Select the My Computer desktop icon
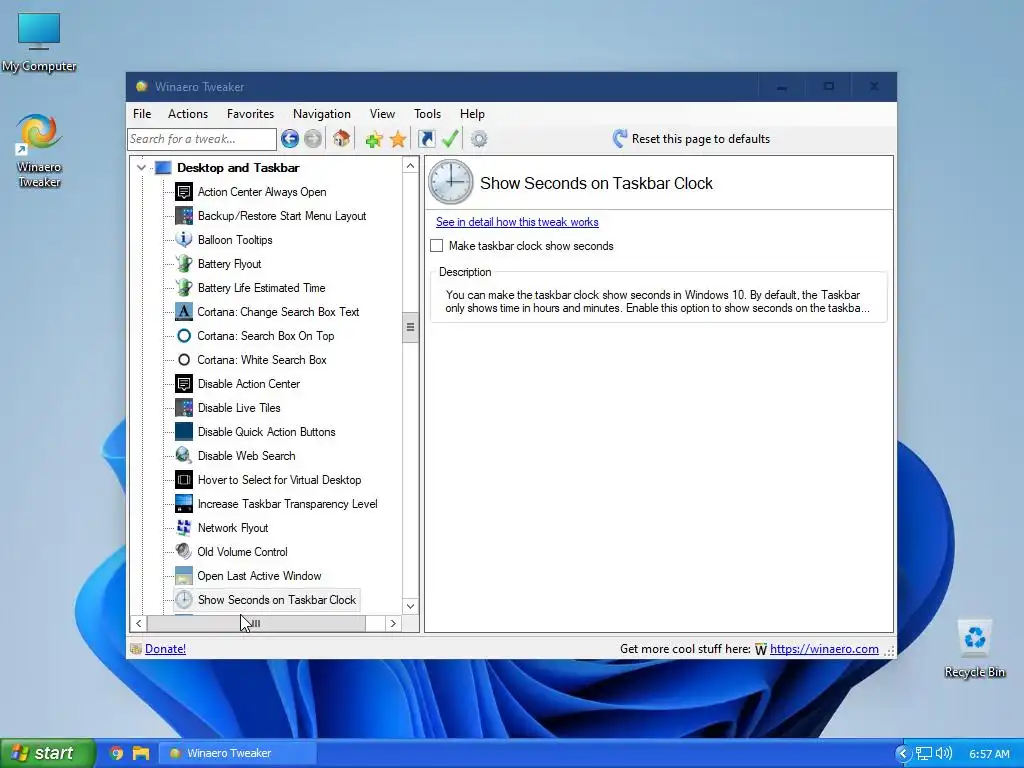Image resolution: width=1024 pixels, height=768 pixels. click(39, 42)
